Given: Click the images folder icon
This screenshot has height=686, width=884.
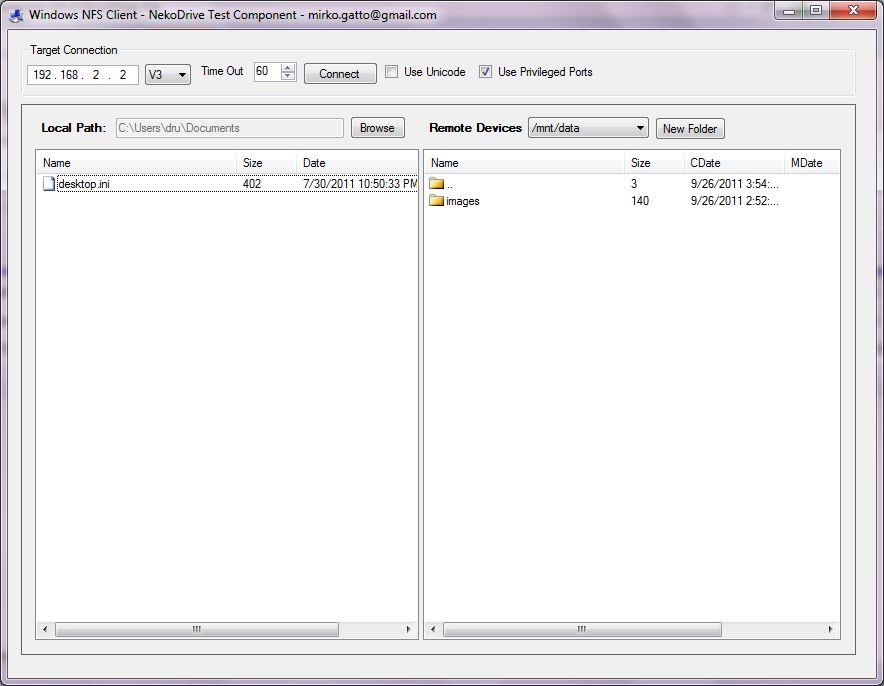Looking at the screenshot, I should pyautogui.click(x=436, y=201).
